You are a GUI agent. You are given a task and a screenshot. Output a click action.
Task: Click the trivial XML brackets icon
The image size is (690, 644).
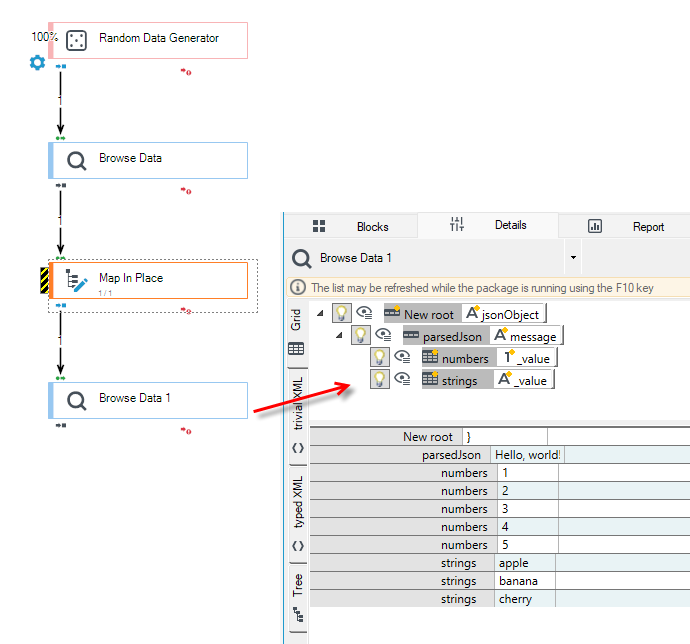(298, 448)
